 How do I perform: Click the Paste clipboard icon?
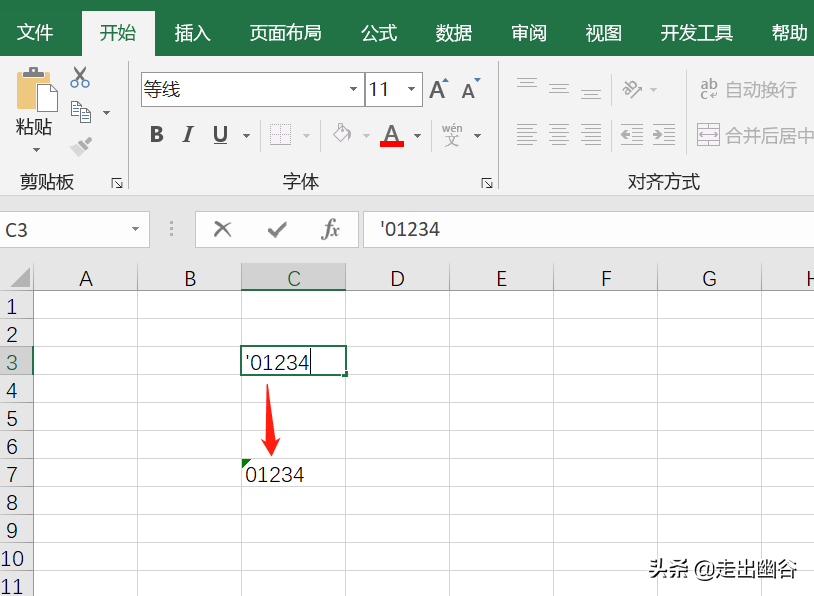point(36,89)
